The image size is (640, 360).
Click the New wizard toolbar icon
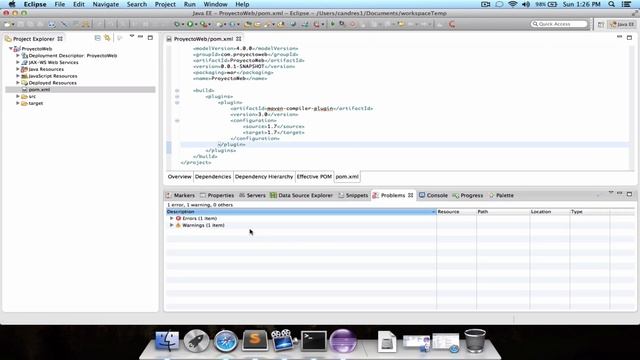click(7, 24)
